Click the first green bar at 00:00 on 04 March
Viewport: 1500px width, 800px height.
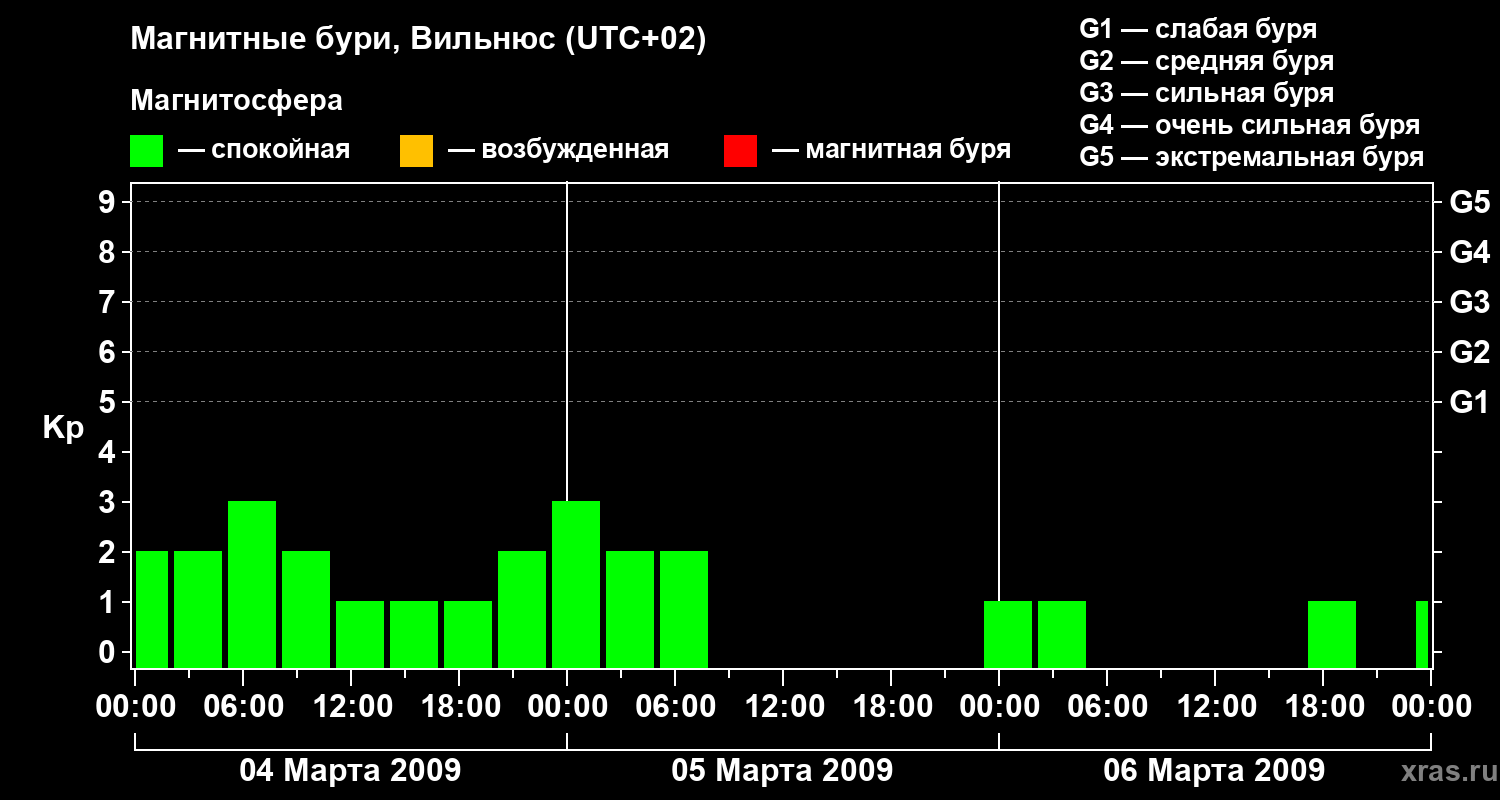point(152,609)
